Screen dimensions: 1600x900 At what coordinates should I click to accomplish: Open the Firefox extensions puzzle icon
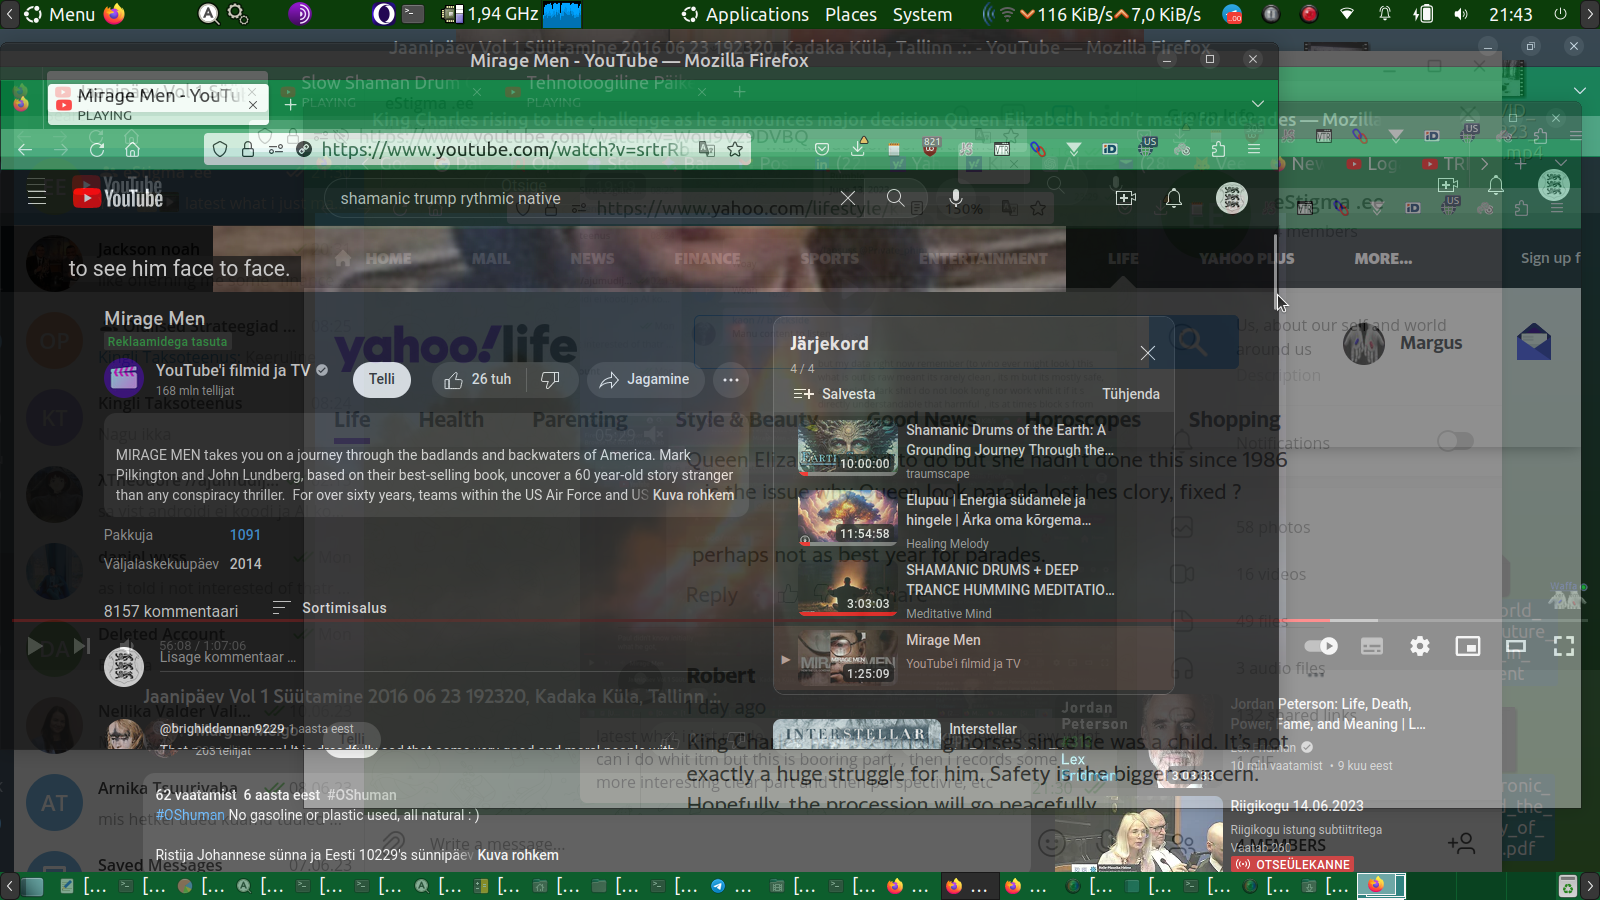[1218, 149]
